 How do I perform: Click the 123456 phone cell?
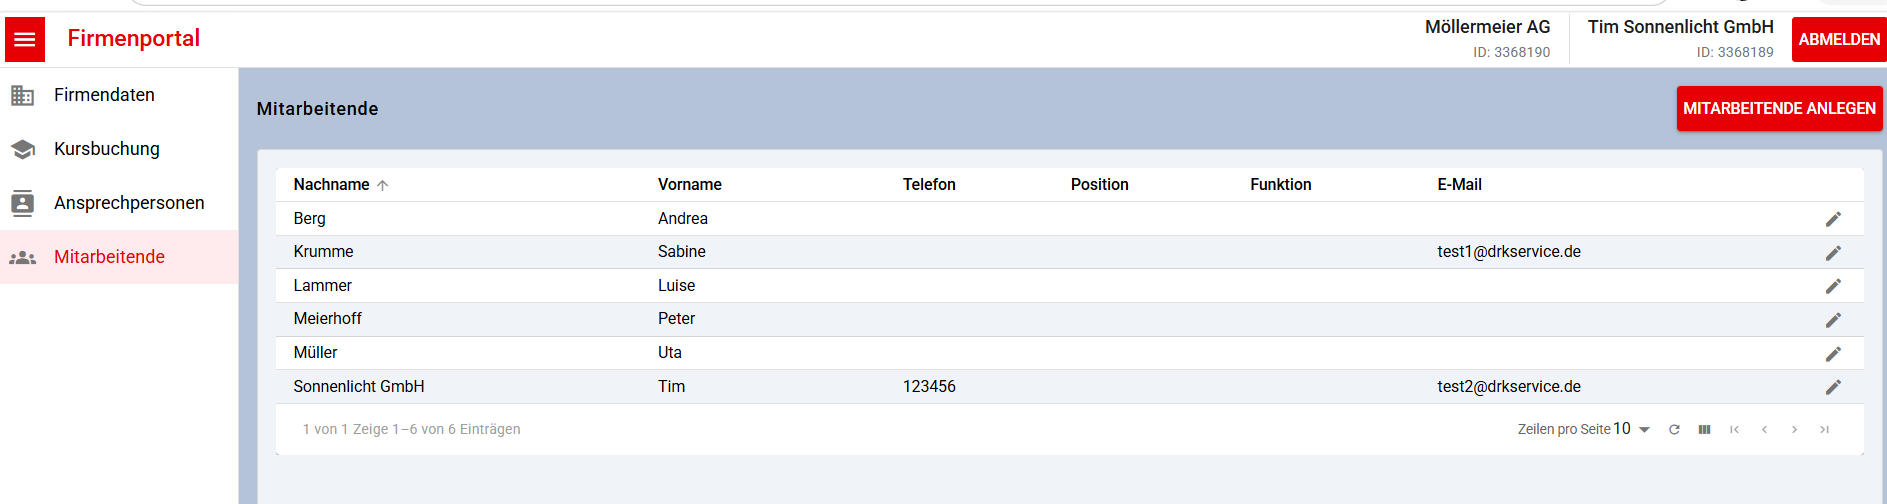coord(929,387)
